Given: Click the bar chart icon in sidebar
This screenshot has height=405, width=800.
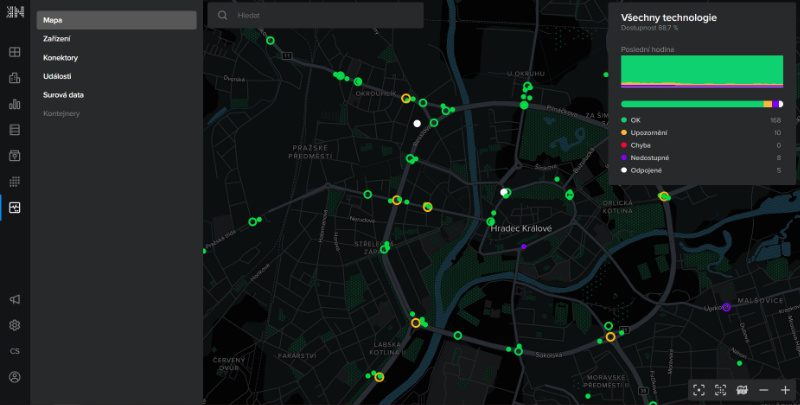Looking at the screenshot, I should coord(15,103).
